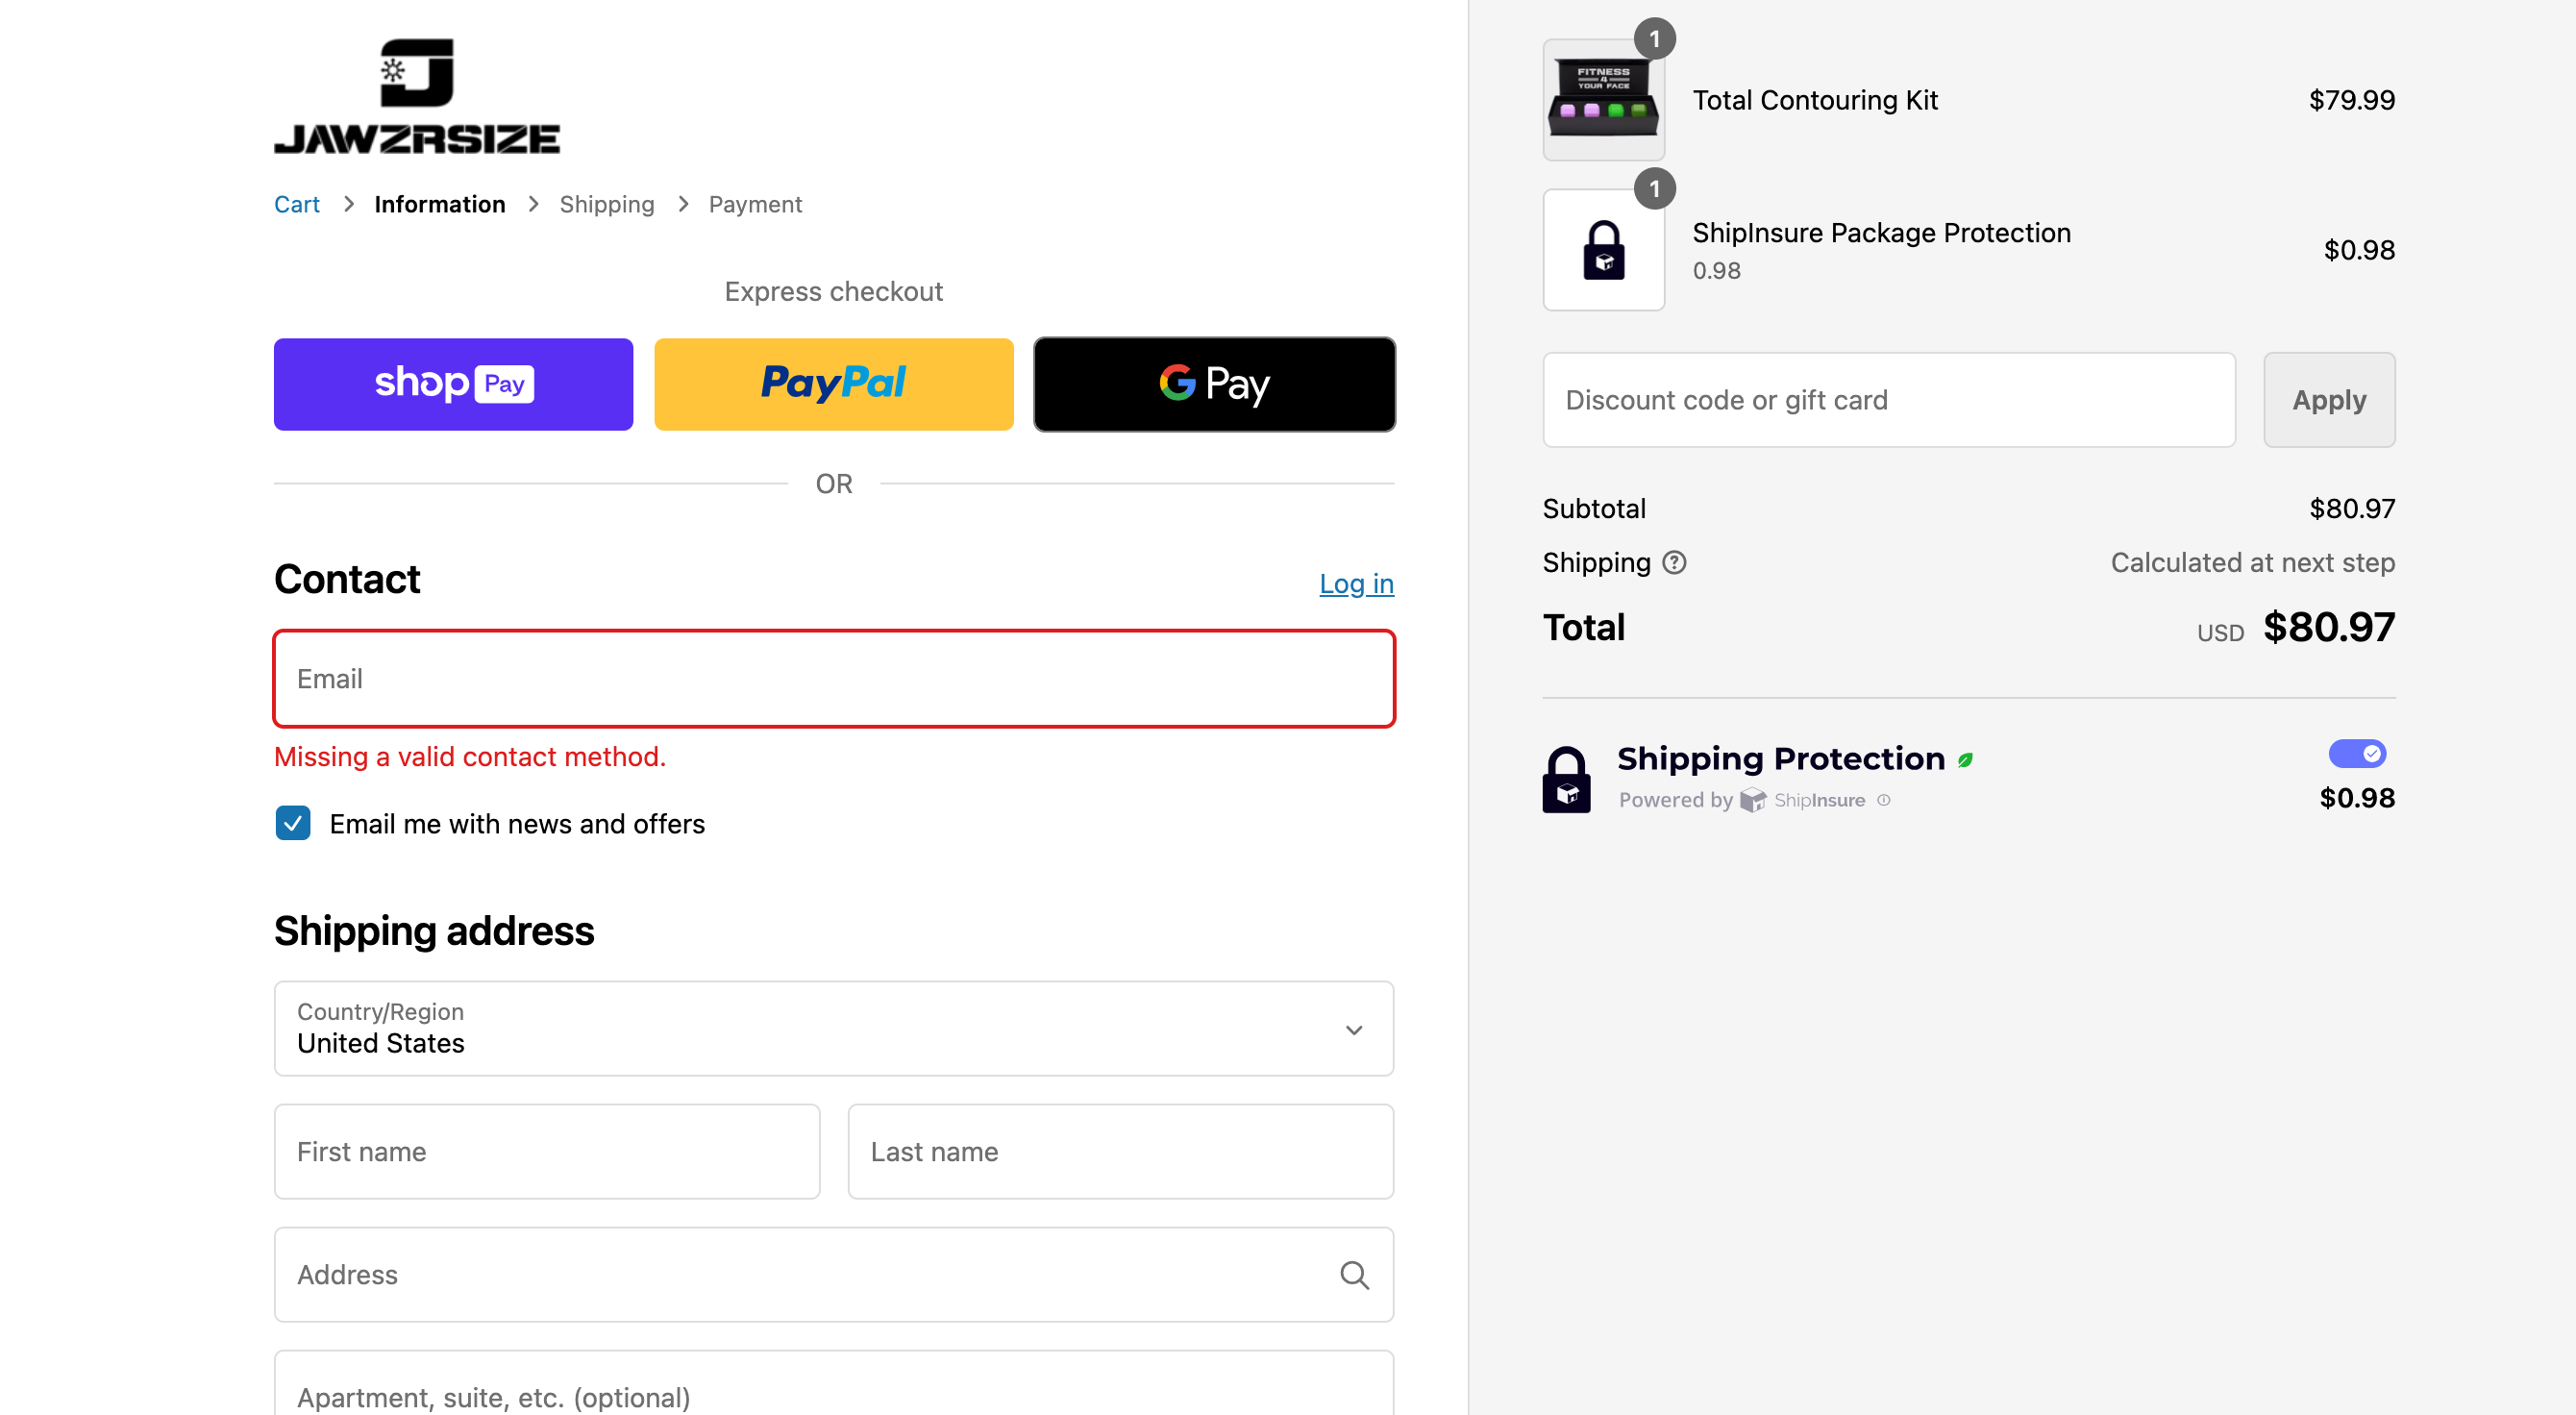Click the Log in link

pos(1355,582)
